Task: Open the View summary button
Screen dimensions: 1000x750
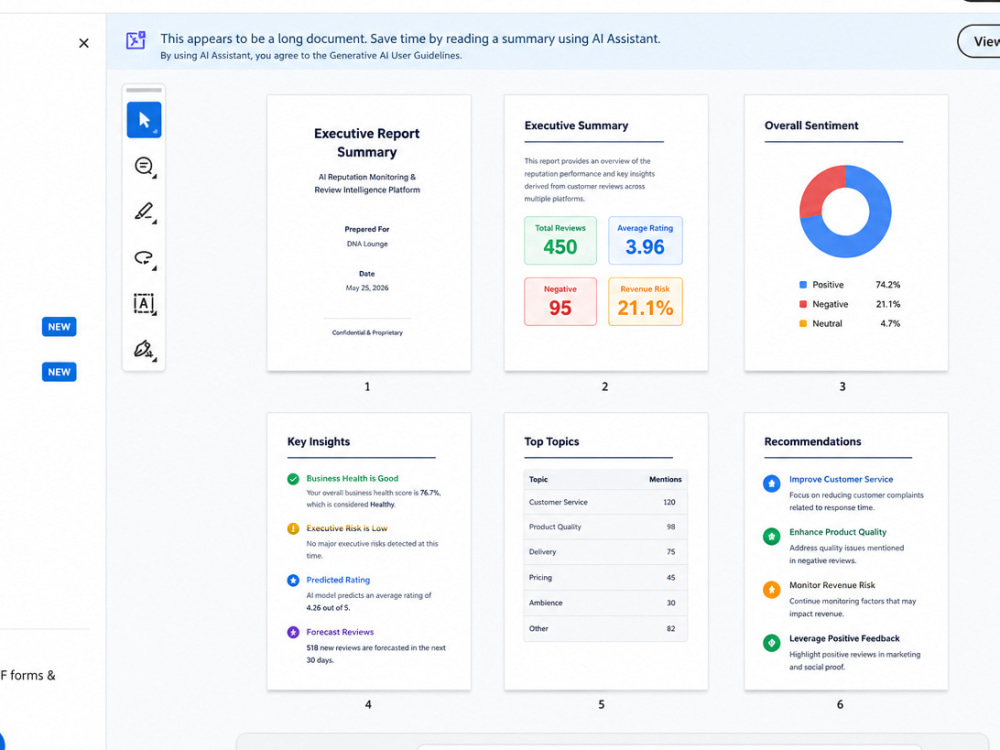Action: 980,41
